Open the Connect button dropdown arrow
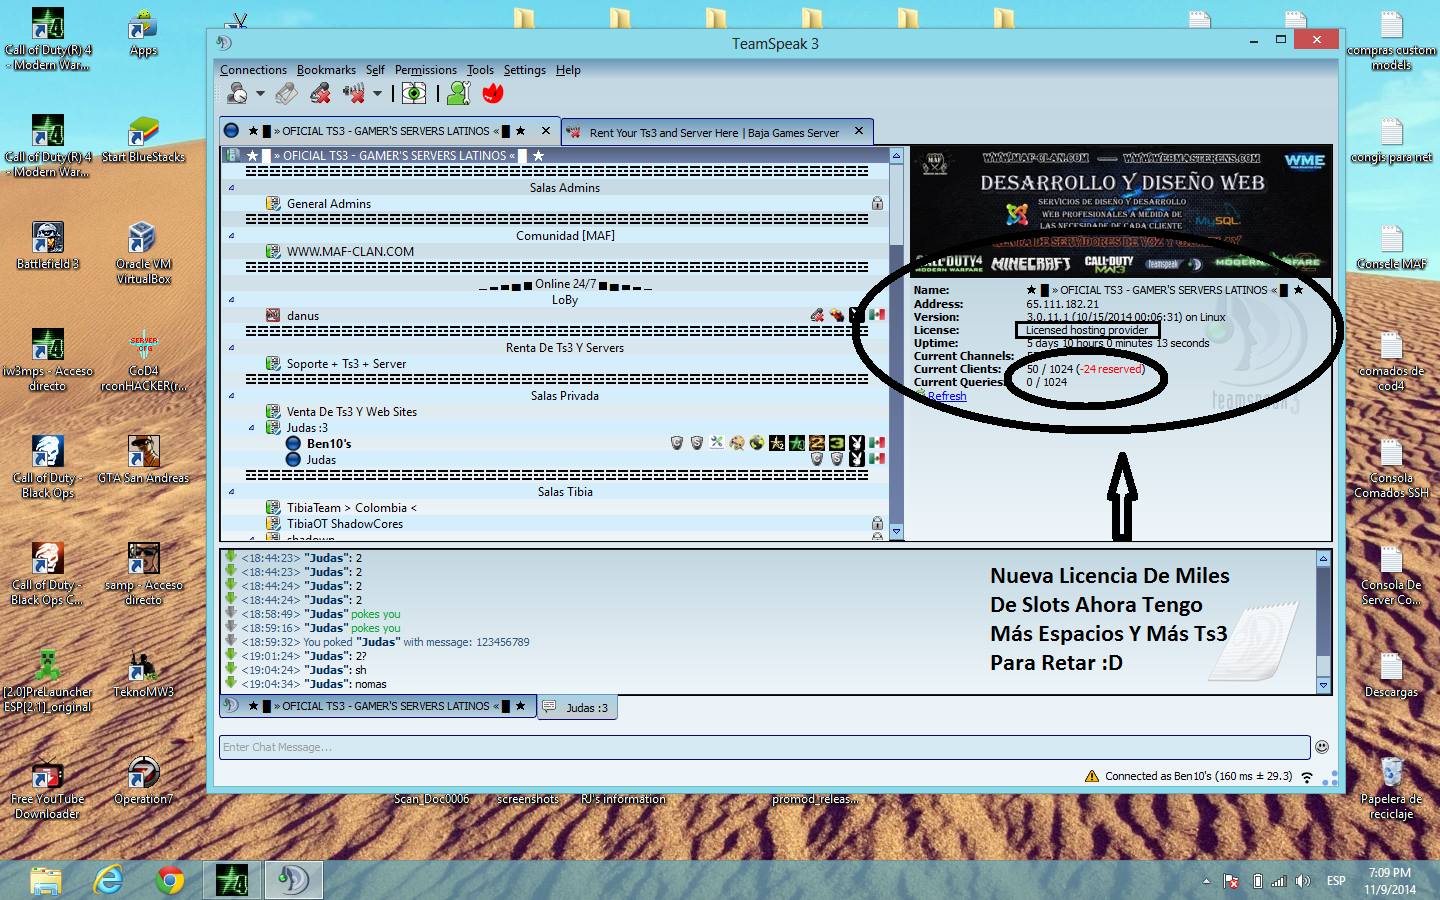This screenshot has width=1440, height=900. click(260, 94)
